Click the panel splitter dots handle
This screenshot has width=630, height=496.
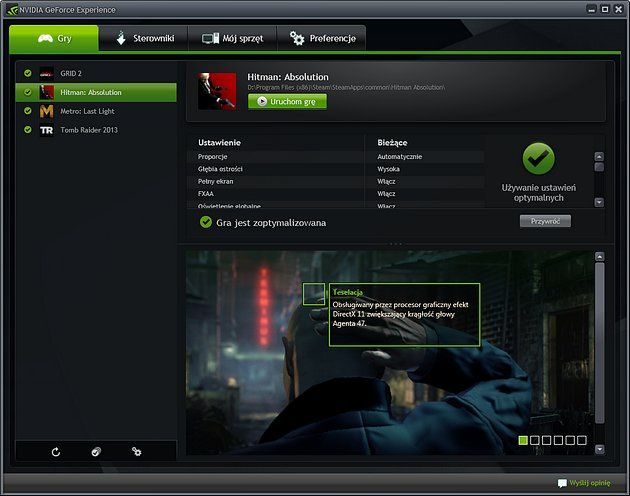(x=395, y=244)
